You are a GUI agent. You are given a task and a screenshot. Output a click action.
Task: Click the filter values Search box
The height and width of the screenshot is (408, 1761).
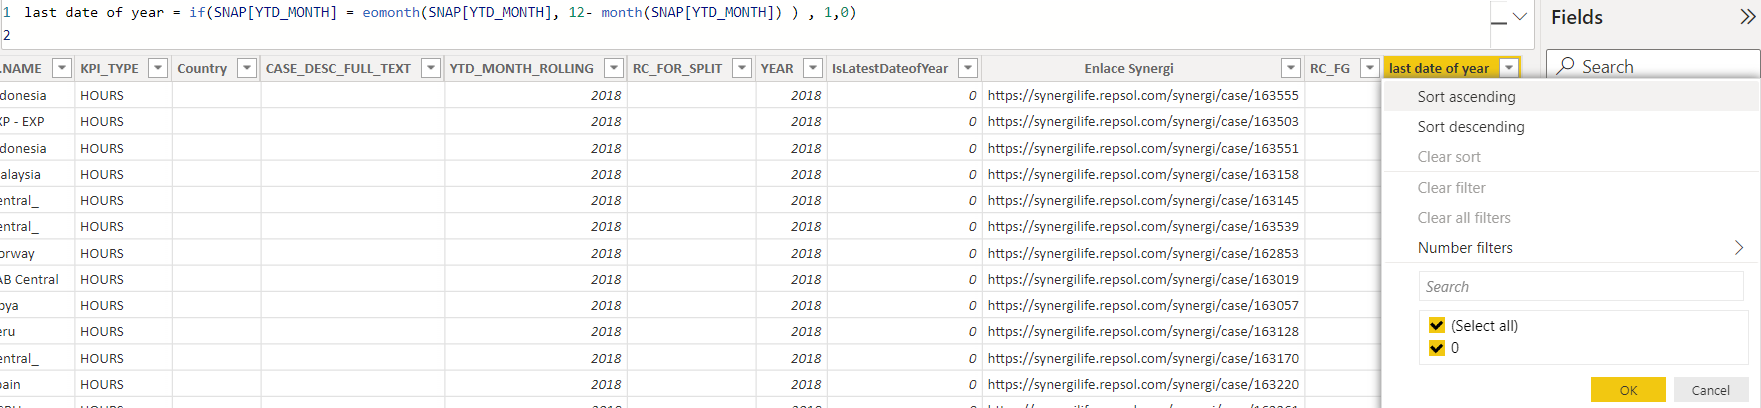click(1581, 286)
